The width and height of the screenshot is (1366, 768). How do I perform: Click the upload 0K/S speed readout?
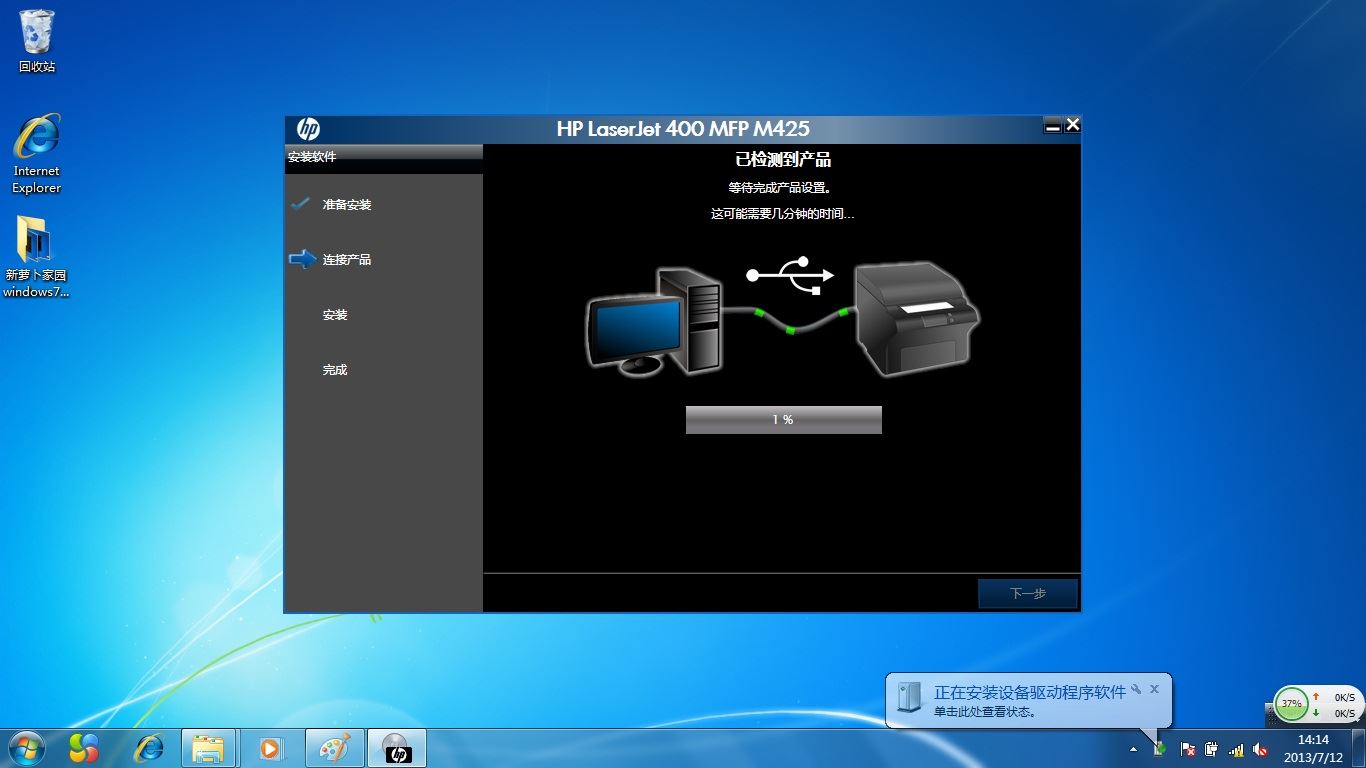[1344, 698]
